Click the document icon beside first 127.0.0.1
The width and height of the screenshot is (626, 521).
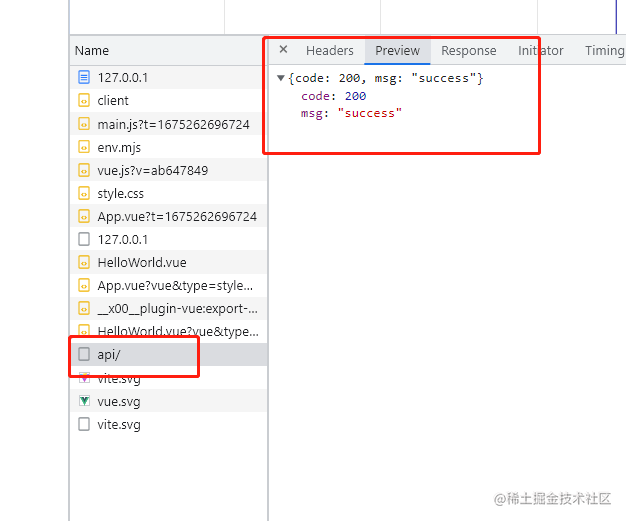(x=84, y=77)
